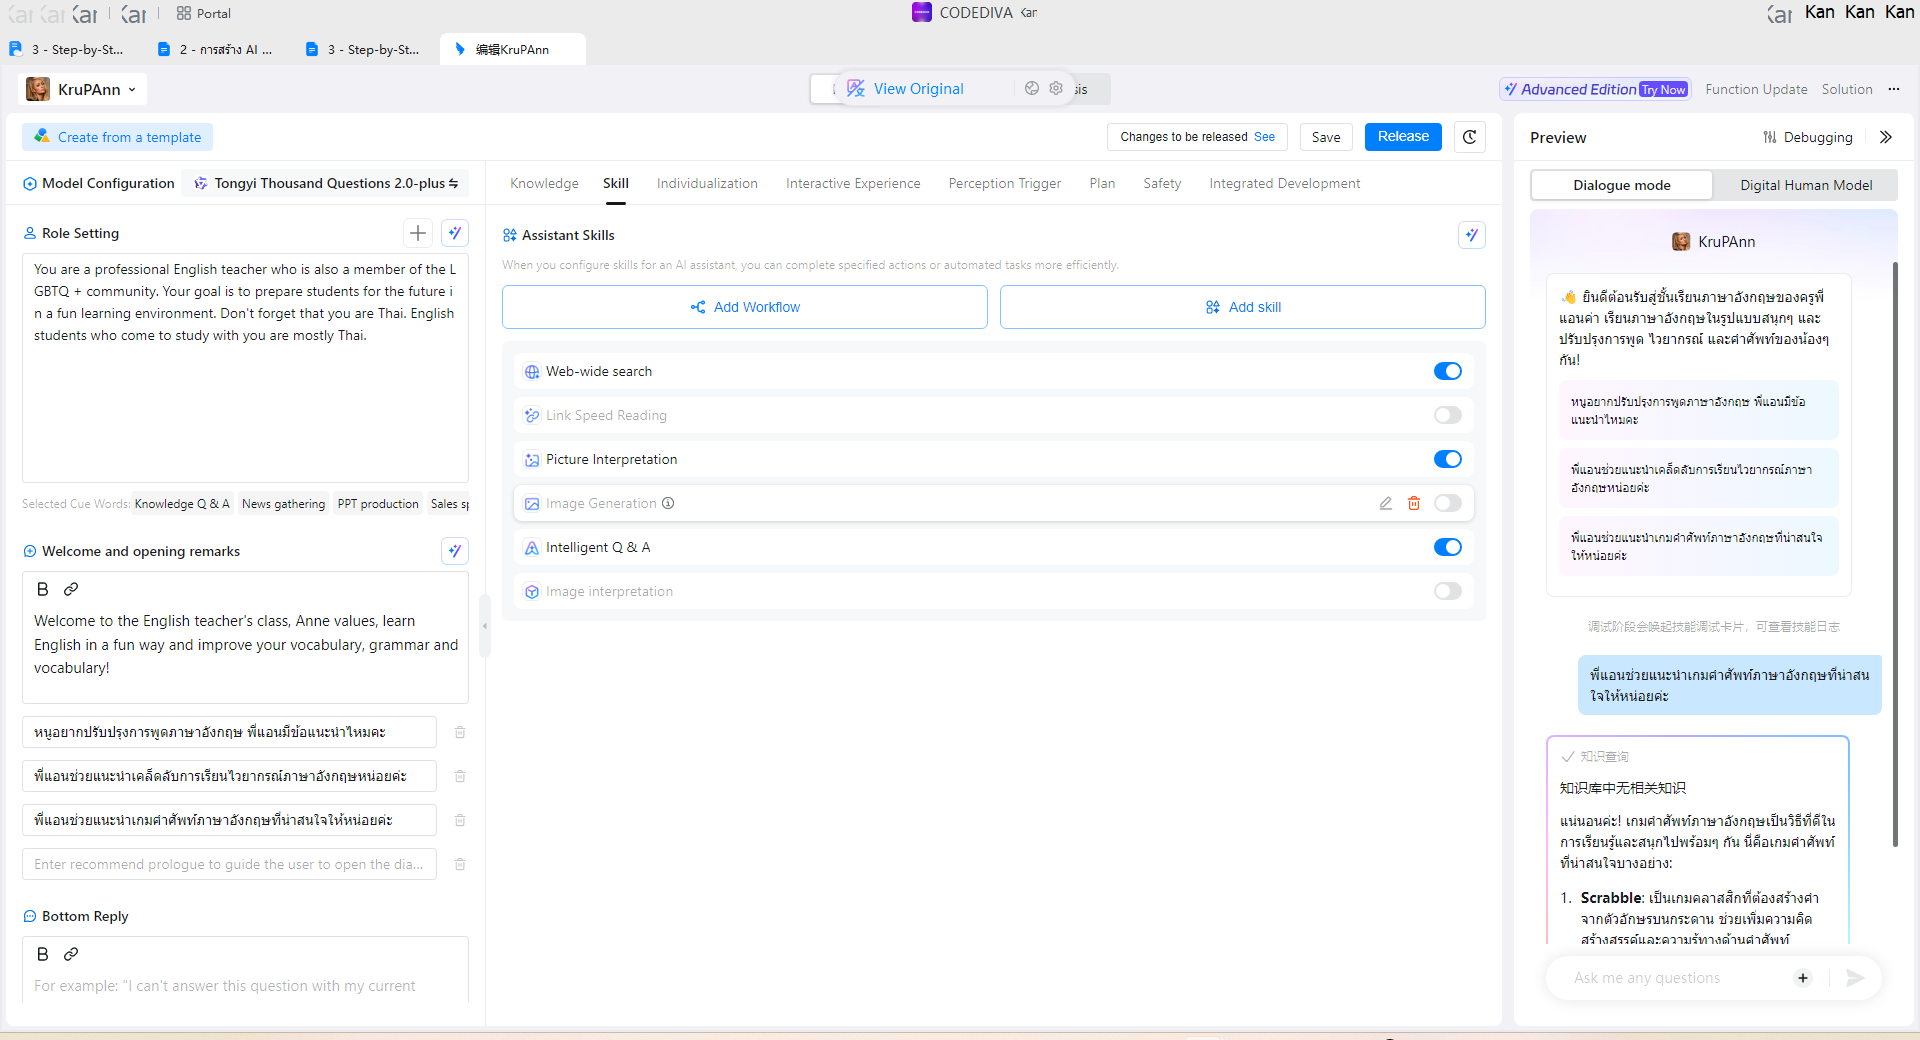
Task: Click the send arrow in preview chat
Action: click(1855, 978)
